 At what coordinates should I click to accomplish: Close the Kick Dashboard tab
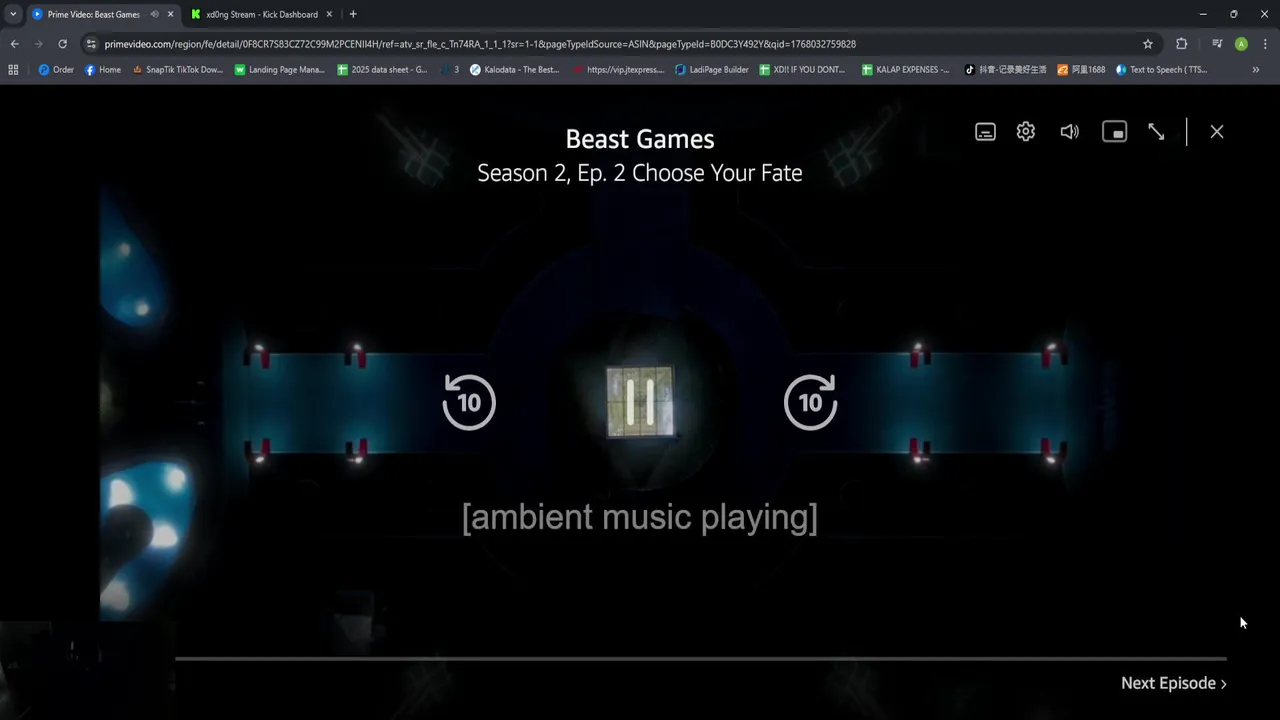coord(329,14)
